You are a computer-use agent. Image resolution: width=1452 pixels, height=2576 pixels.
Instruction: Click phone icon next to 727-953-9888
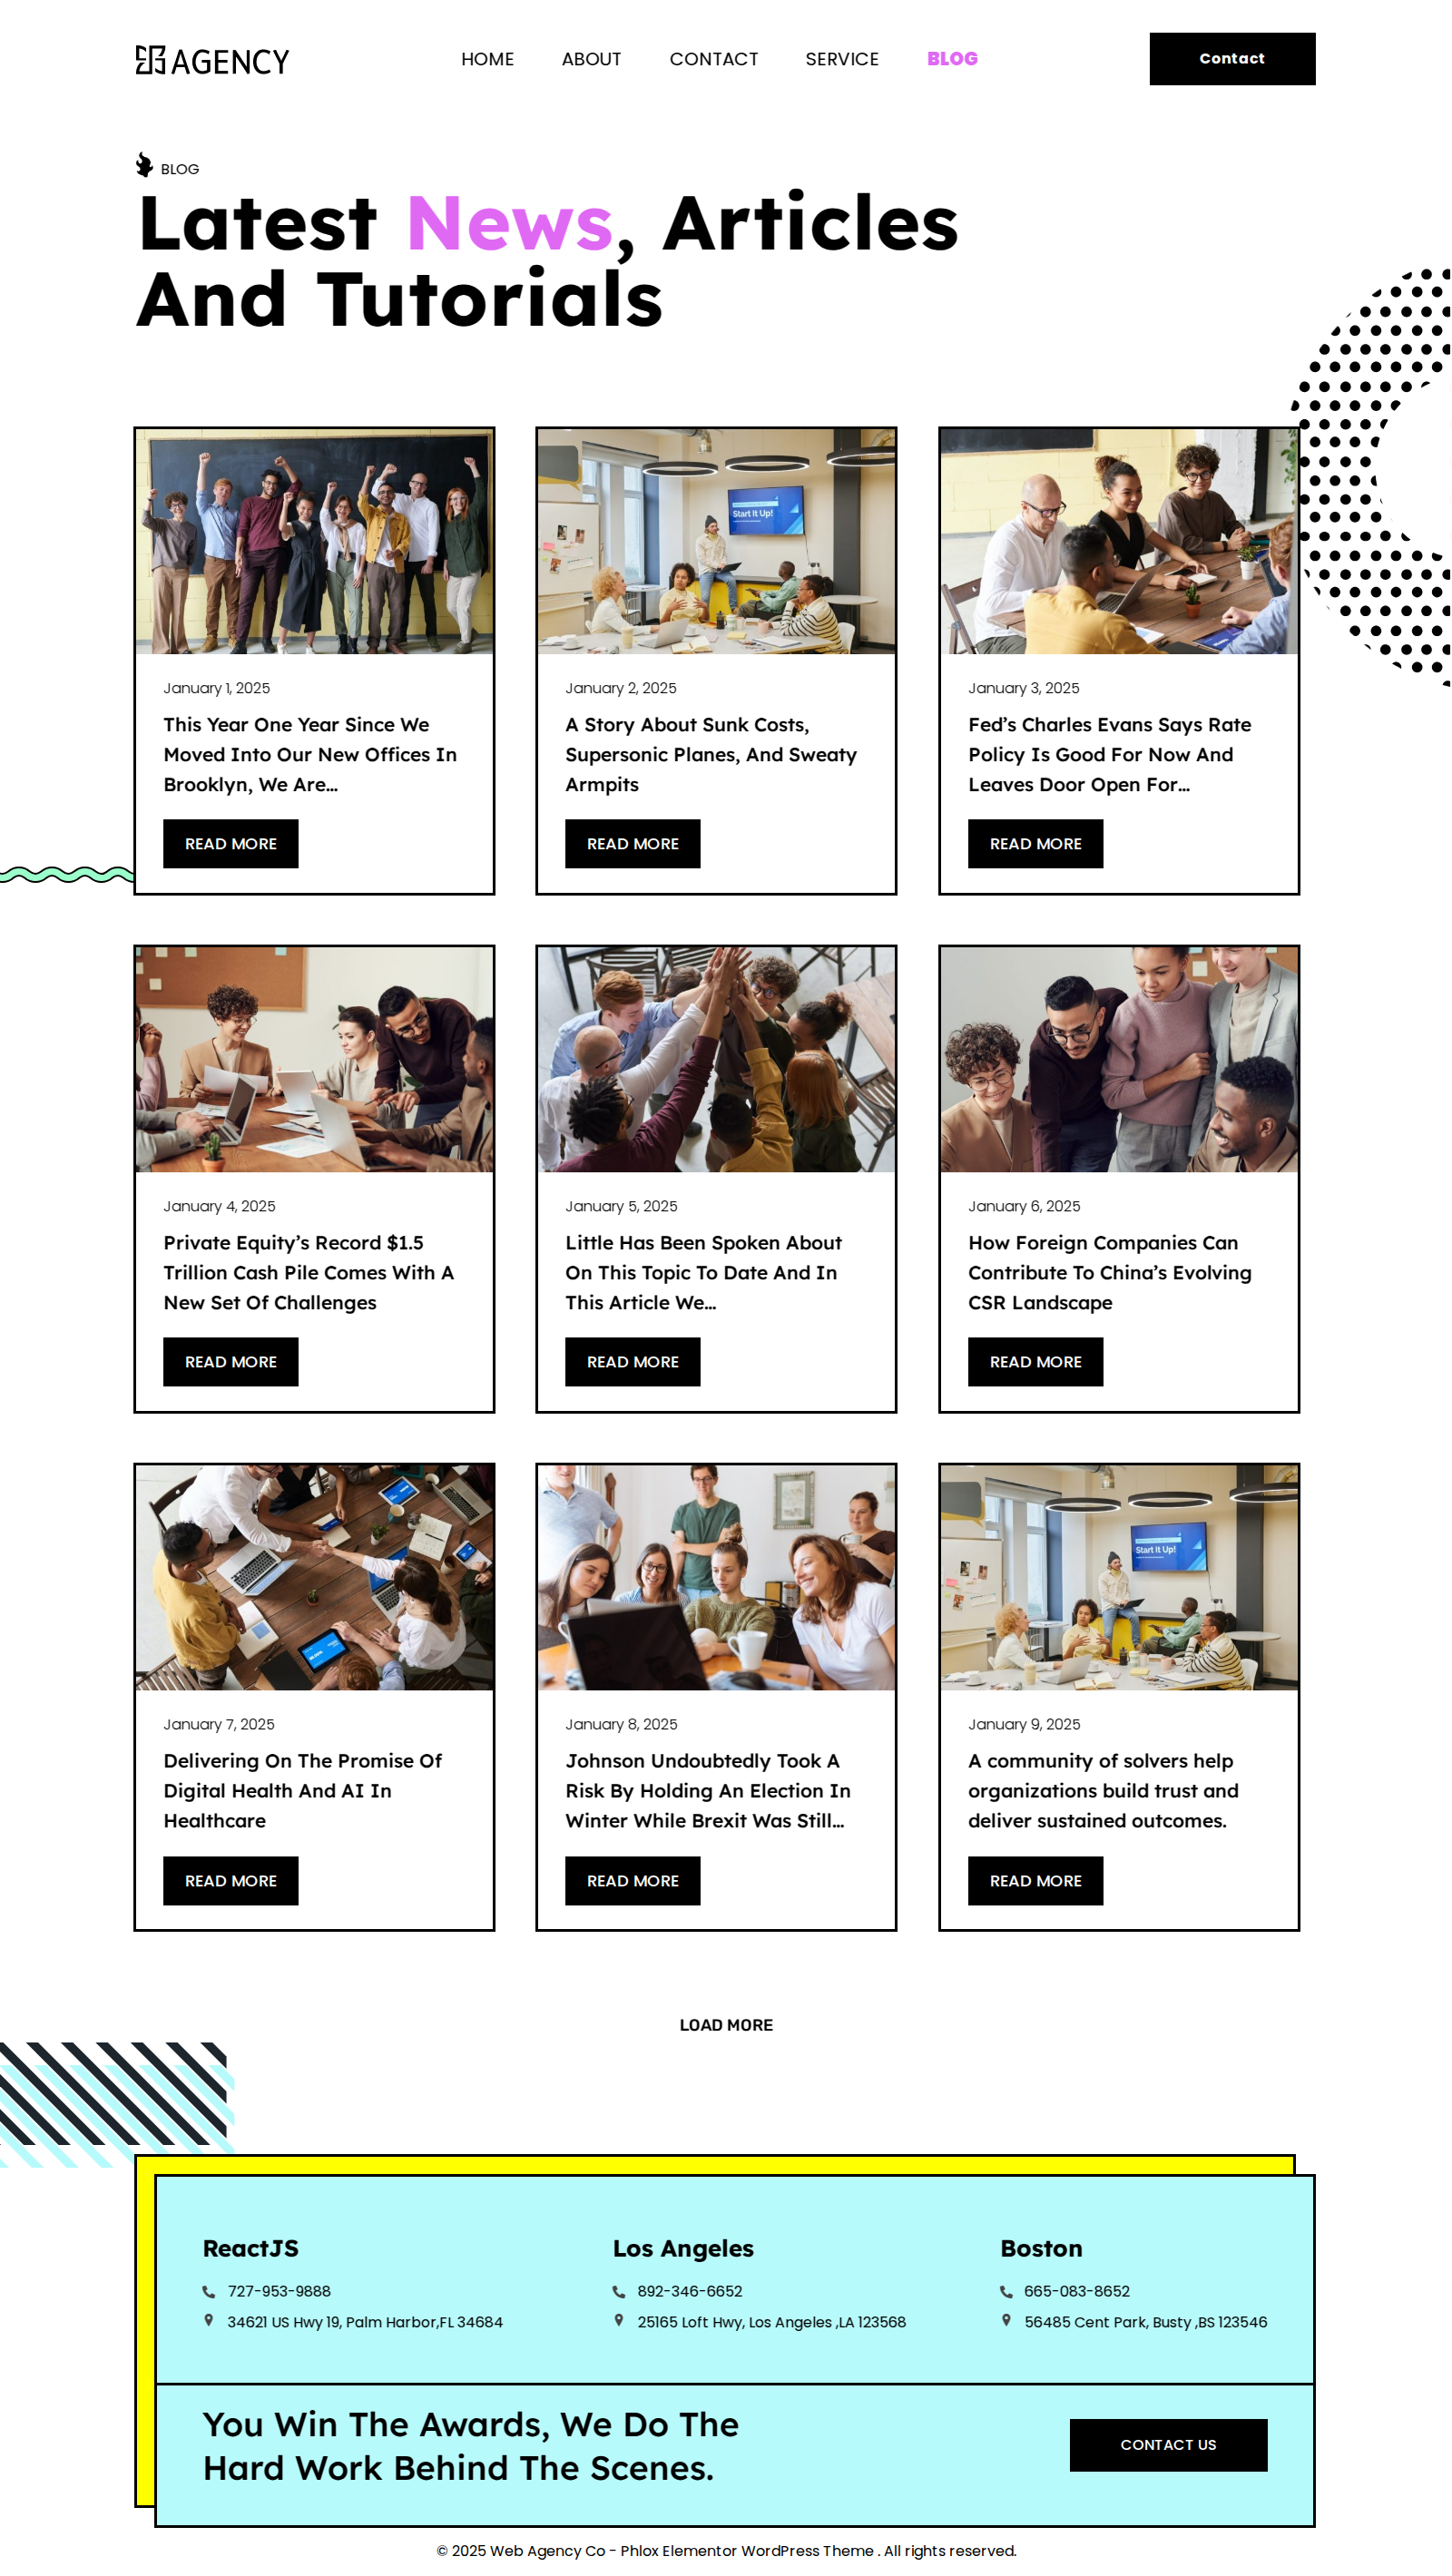click(209, 2291)
